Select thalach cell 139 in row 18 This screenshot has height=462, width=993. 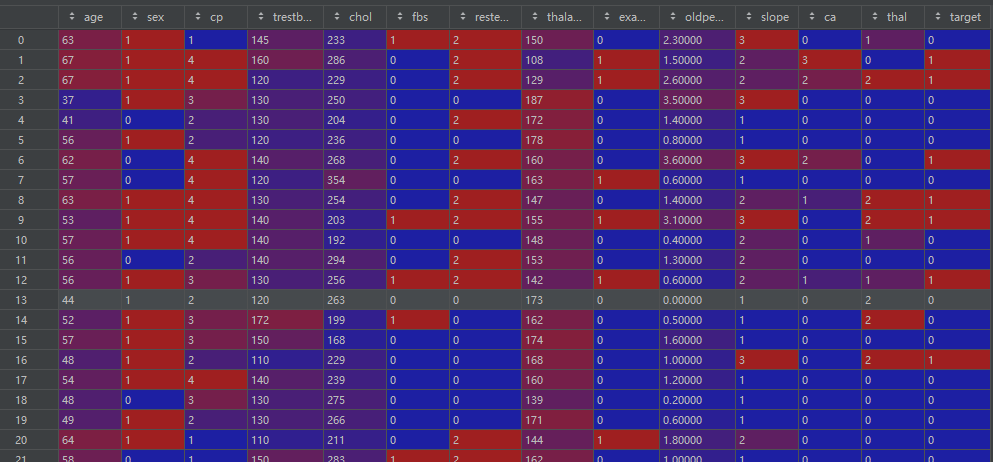pyautogui.click(x=558, y=400)
